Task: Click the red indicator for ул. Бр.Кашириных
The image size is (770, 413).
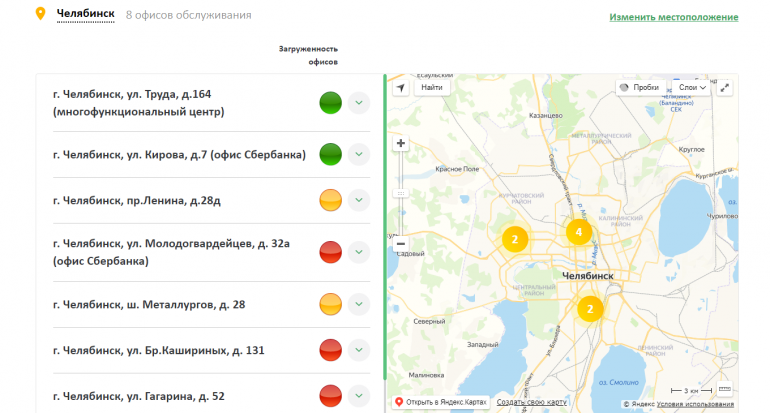Action: [x=330, y=350]
